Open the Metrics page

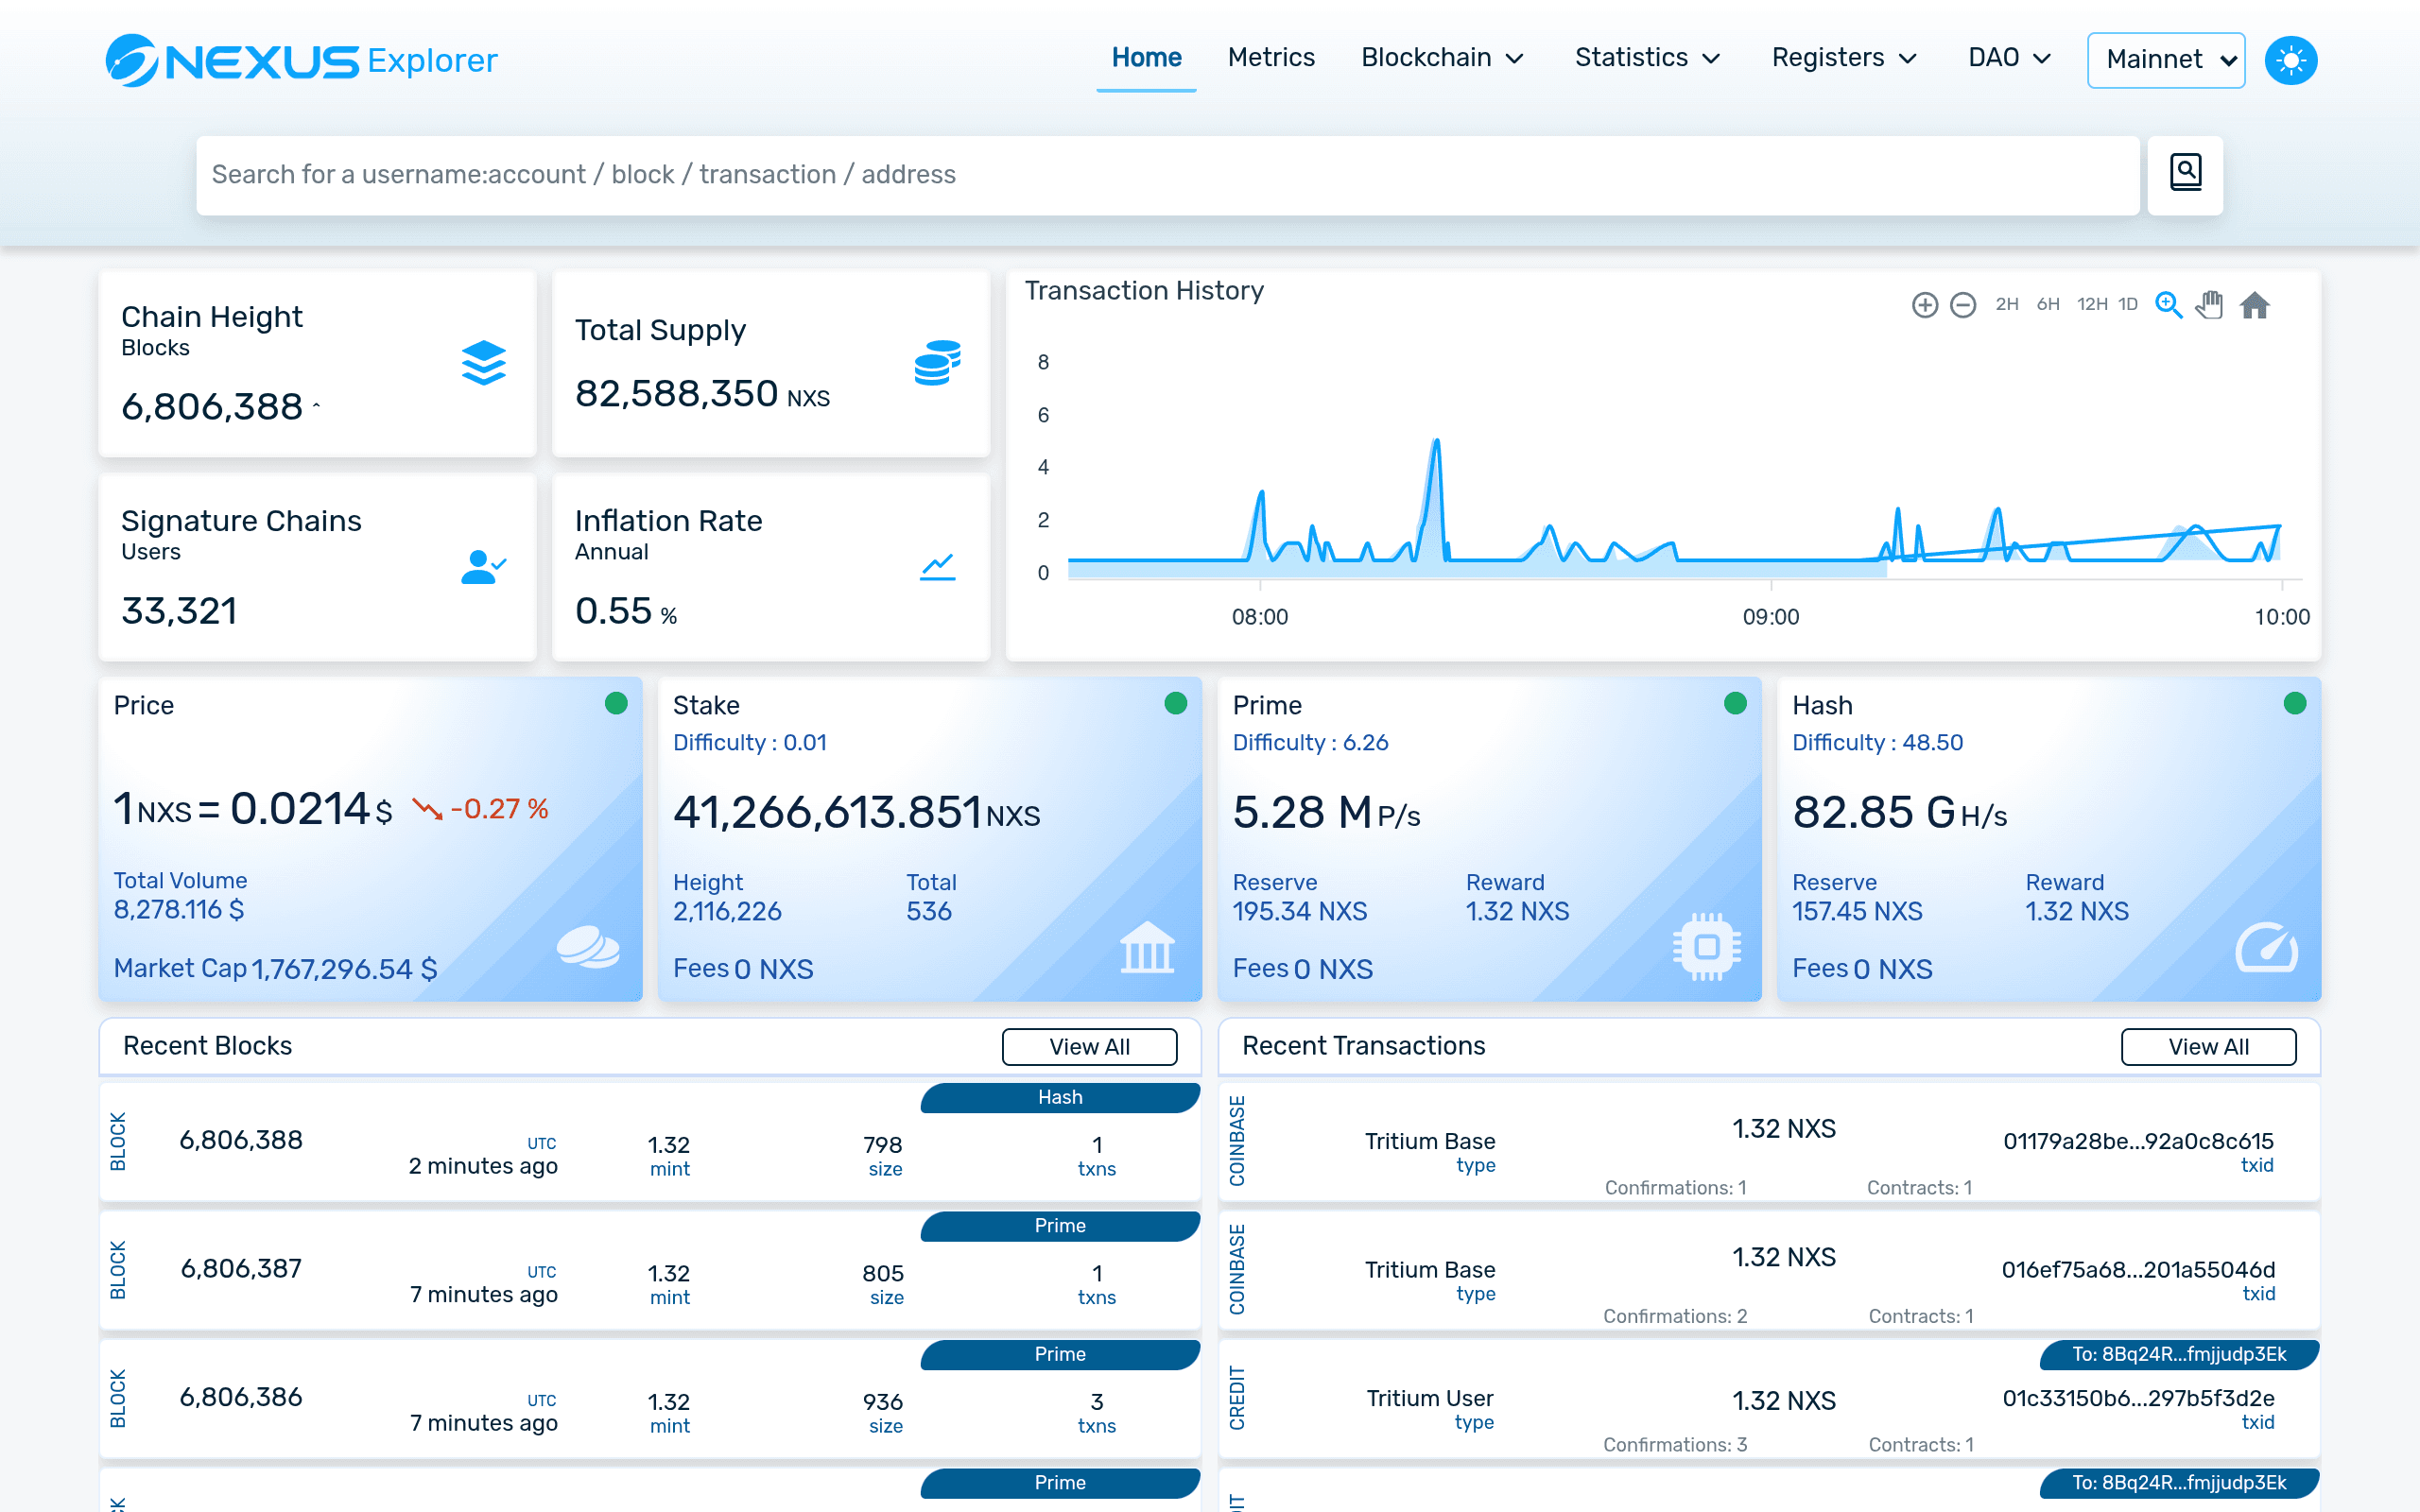[x=1271, y=58]
